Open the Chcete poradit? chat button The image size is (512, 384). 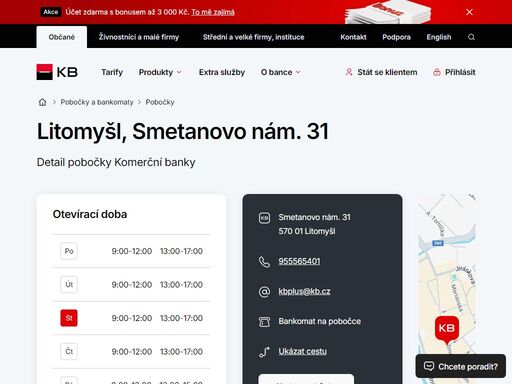click(x=461, y=366)
